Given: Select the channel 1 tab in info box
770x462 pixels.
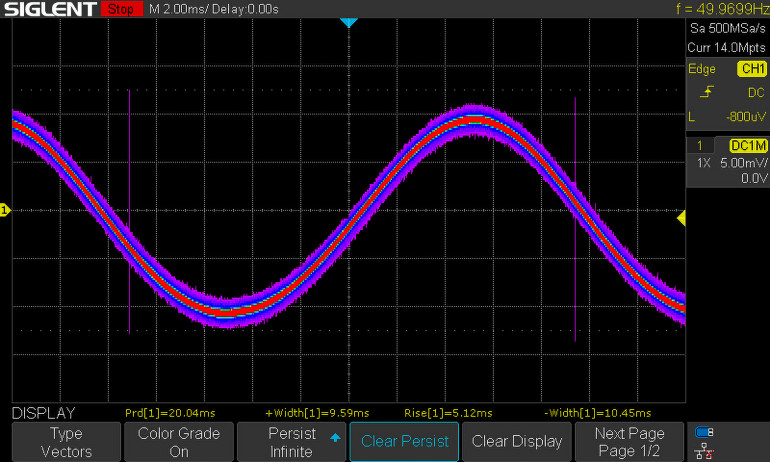Looking at the screenshot, I should coord(701,146).
